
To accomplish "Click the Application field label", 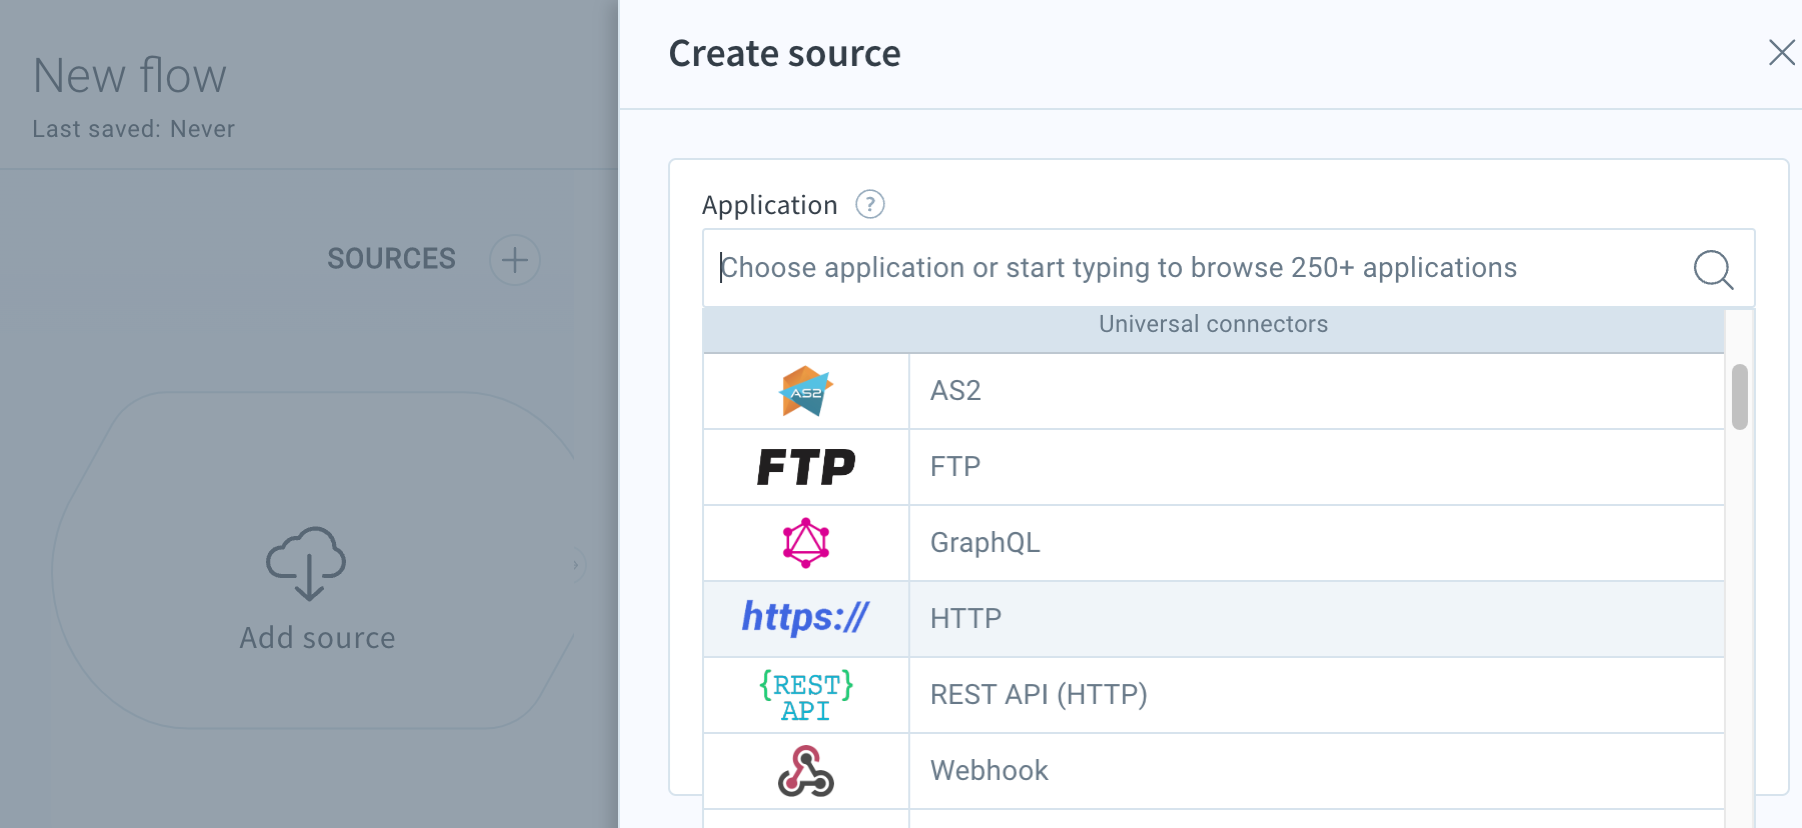I will (x=770, y=205).
